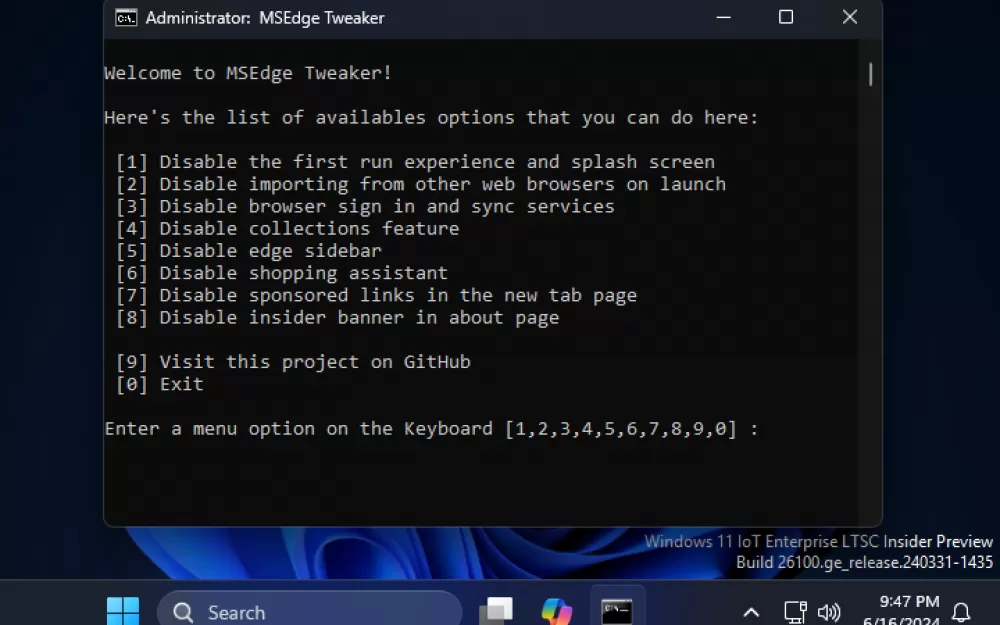Screen dimensions: 1000x625
Task: Launch Copilot from the taskbar
Action: (x=557, y=610)
